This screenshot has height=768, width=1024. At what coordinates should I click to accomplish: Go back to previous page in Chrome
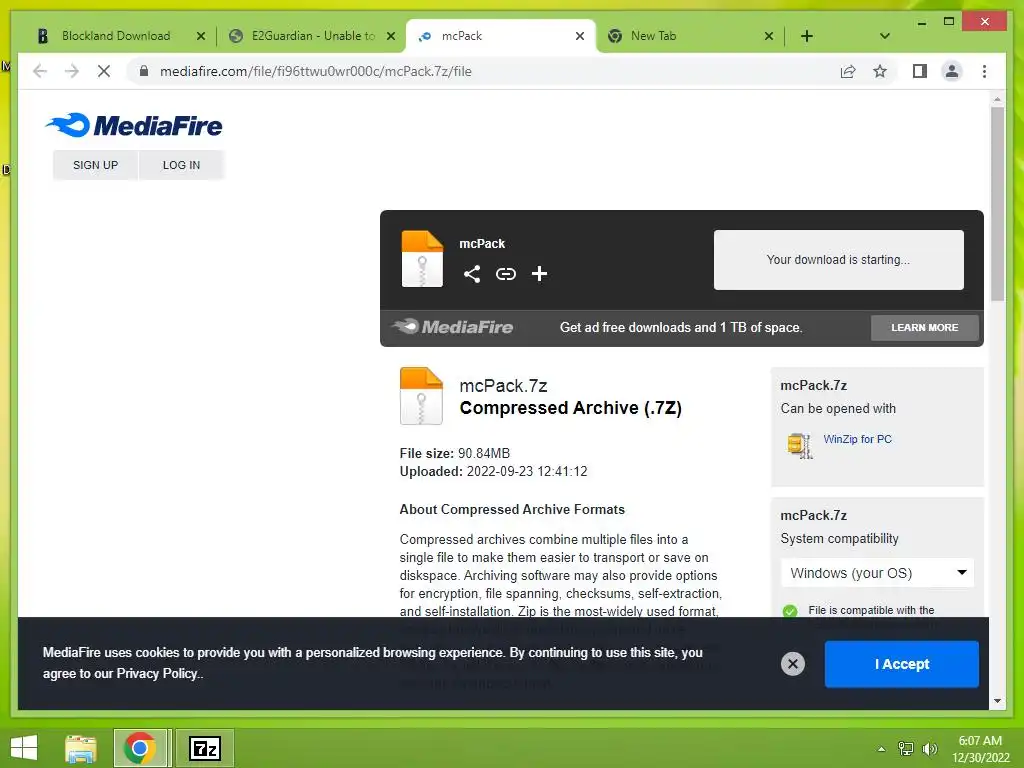click(40, 71)
